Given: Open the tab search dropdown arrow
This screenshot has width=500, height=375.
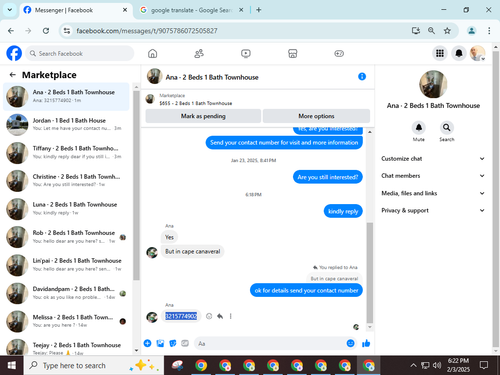Looking at the screenshot, I should [x=10, y=10].
